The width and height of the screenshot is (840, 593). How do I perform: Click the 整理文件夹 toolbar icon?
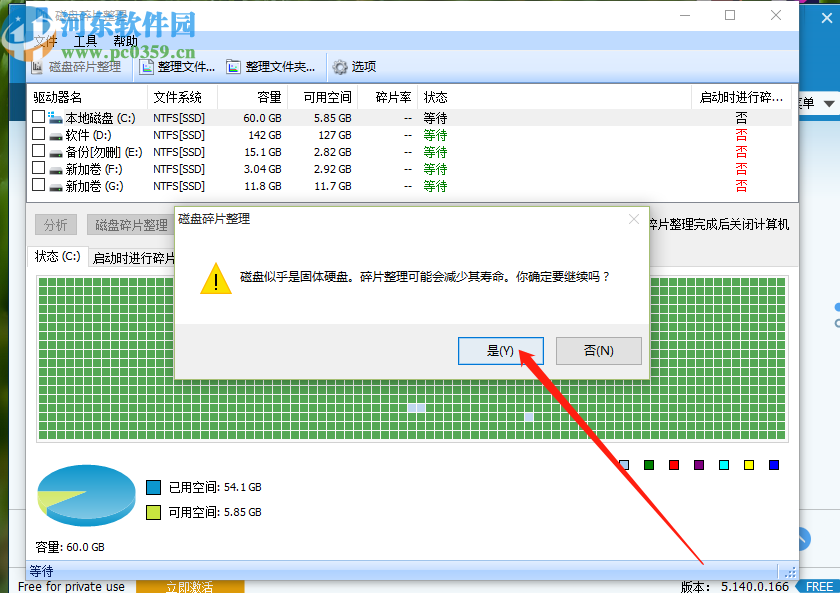tap(233, 67)
